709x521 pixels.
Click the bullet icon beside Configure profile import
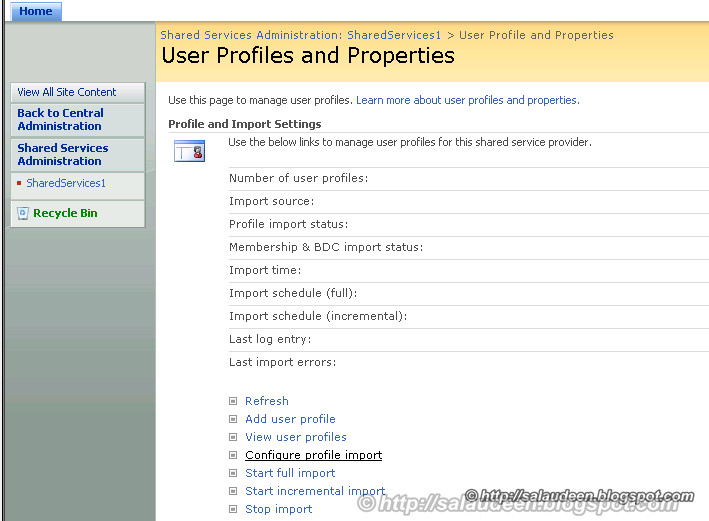pyautogui.click(x=233, y=455)
